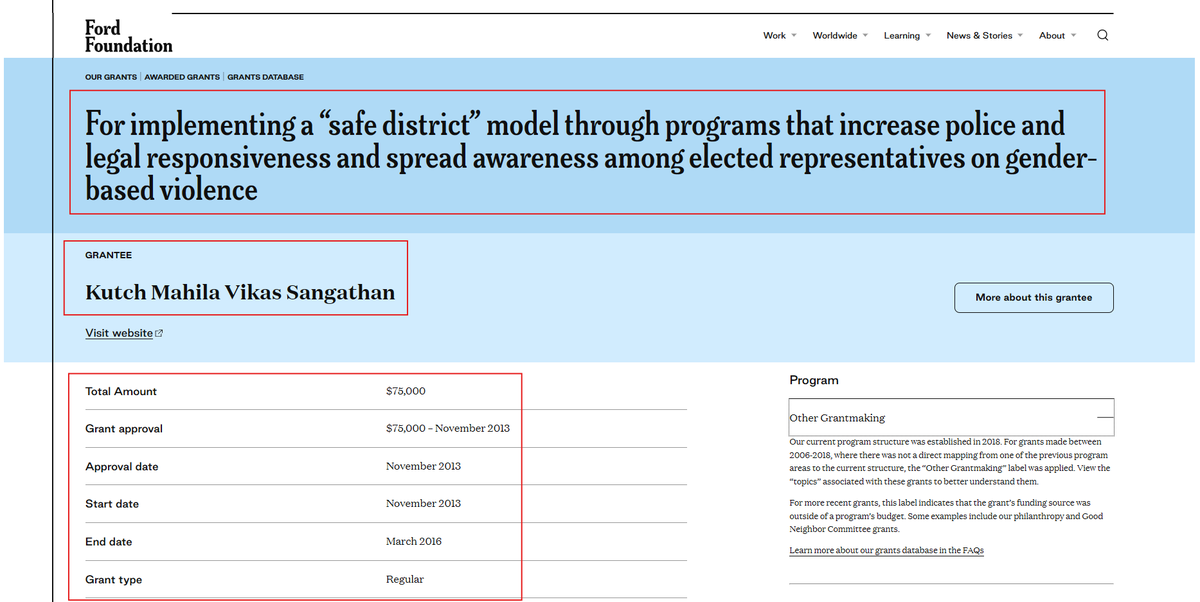Go to Grants Database breadcrumb
This screenshot has height=602, width=1200.
click(265, 77)
